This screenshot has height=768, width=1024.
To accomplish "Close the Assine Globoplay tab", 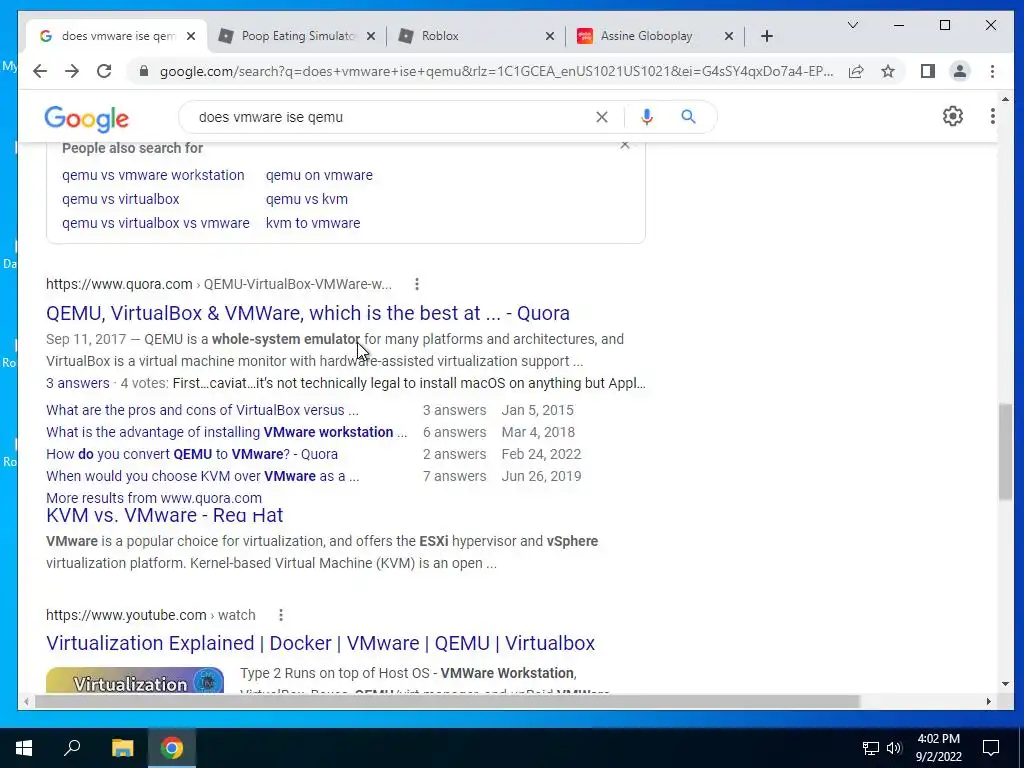I will (x=729, y=36).
